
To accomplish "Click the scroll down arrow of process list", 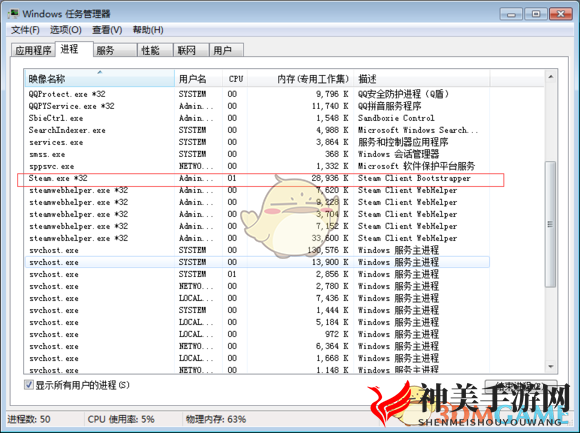I will point(551,366).
